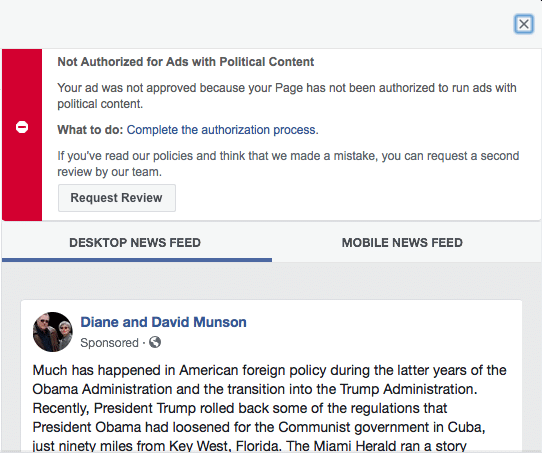Click the red no-entry warning icon

point(22,127)
